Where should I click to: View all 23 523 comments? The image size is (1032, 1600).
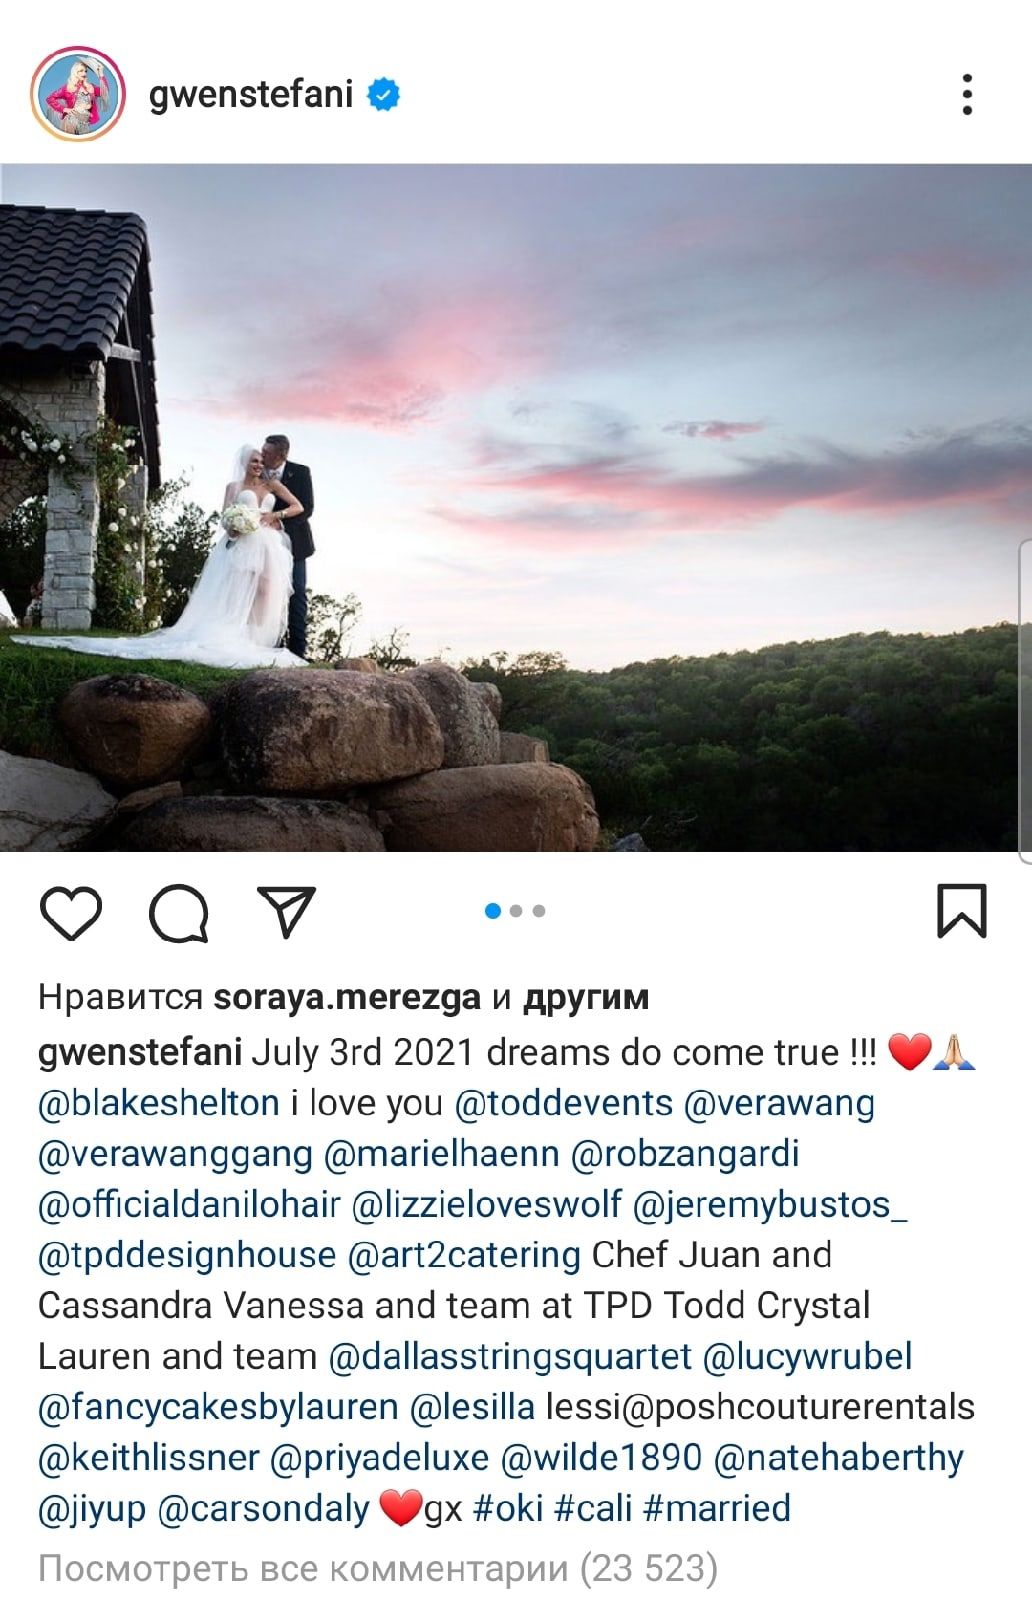pos(378,1568)
